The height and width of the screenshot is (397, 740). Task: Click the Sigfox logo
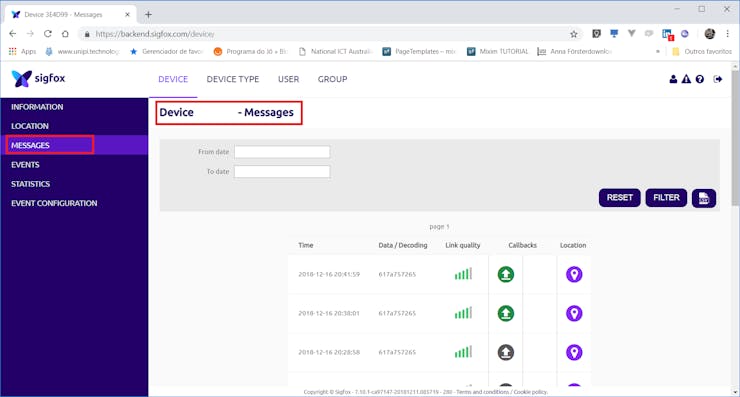(x=38, y=78)
